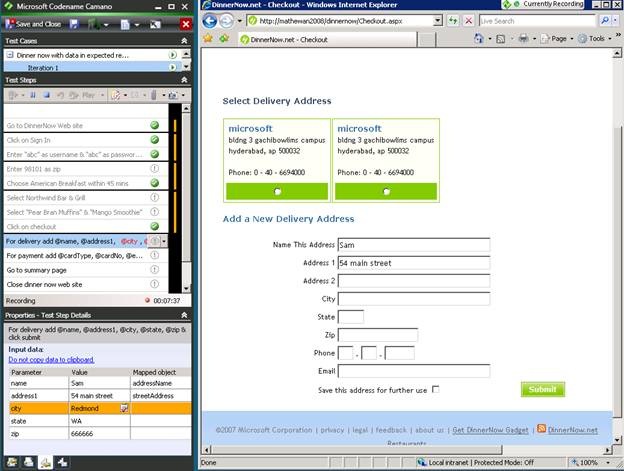Click pending status icon for 'Go to summary page'

coord(155,270)
